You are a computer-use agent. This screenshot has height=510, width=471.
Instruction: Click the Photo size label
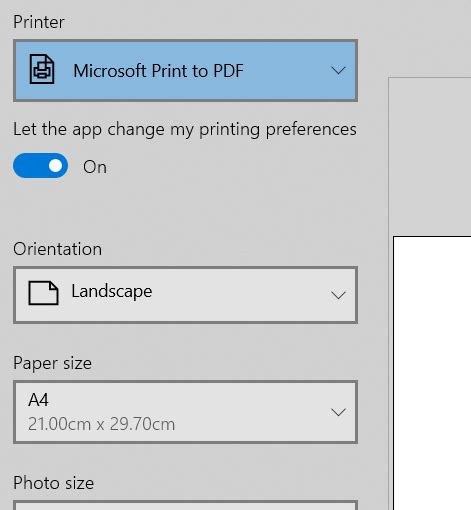click(x=54, y=483)
